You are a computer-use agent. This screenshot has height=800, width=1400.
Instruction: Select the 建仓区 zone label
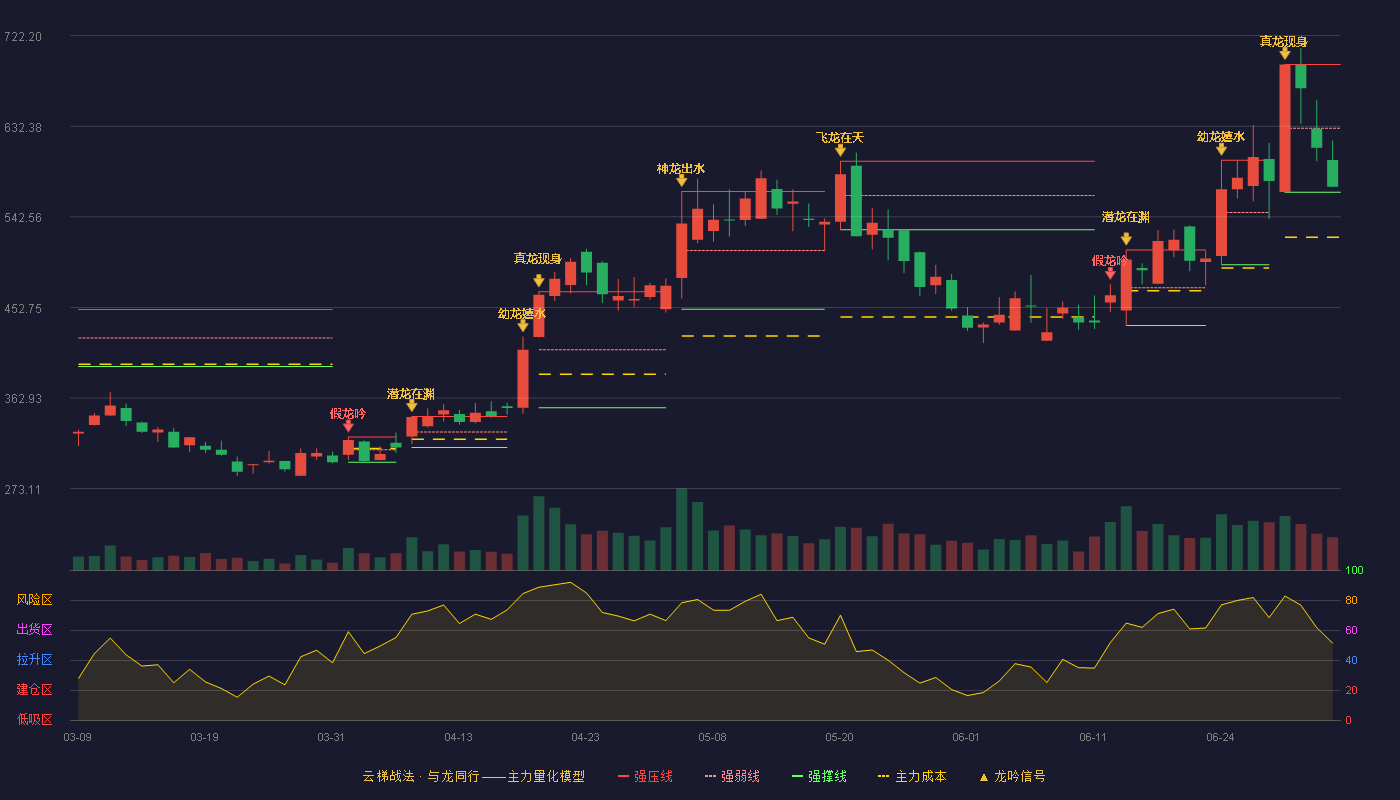point(34,690)
